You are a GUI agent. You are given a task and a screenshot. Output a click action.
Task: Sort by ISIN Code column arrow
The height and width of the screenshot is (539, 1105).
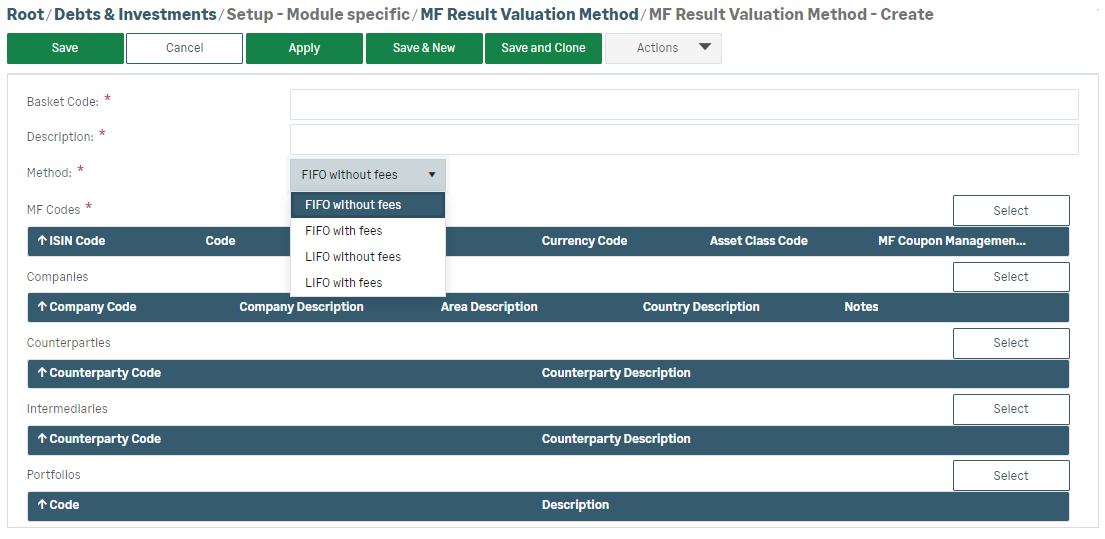[71, 241]
